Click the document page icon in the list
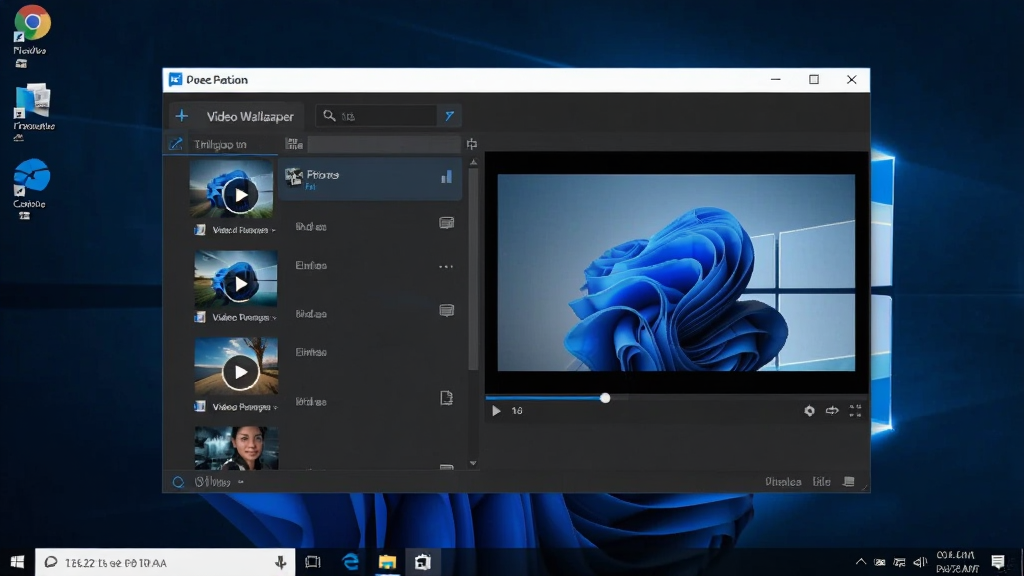The width and height of the screenshot is (1024, 576). tap(447, 398)
